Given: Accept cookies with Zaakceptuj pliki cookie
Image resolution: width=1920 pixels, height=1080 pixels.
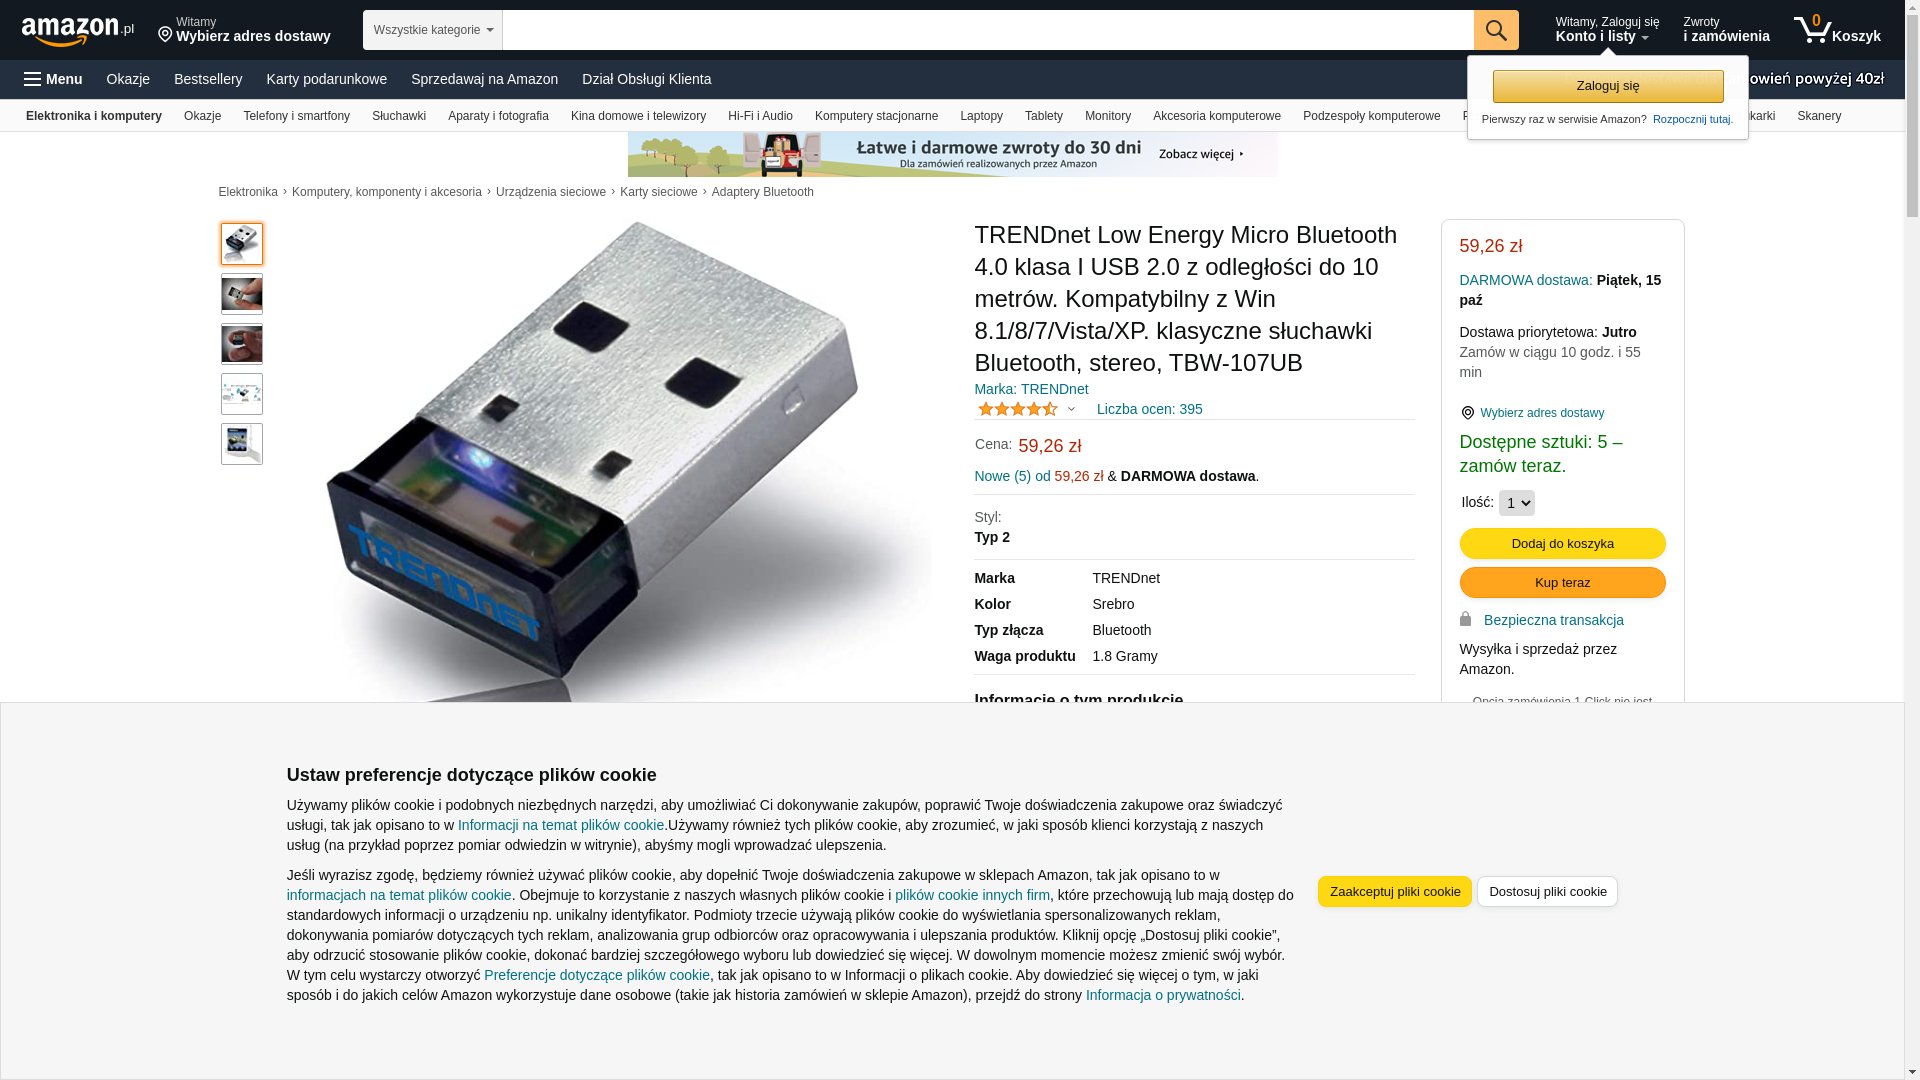Looking at the screenshot, I should (1394, 891).
